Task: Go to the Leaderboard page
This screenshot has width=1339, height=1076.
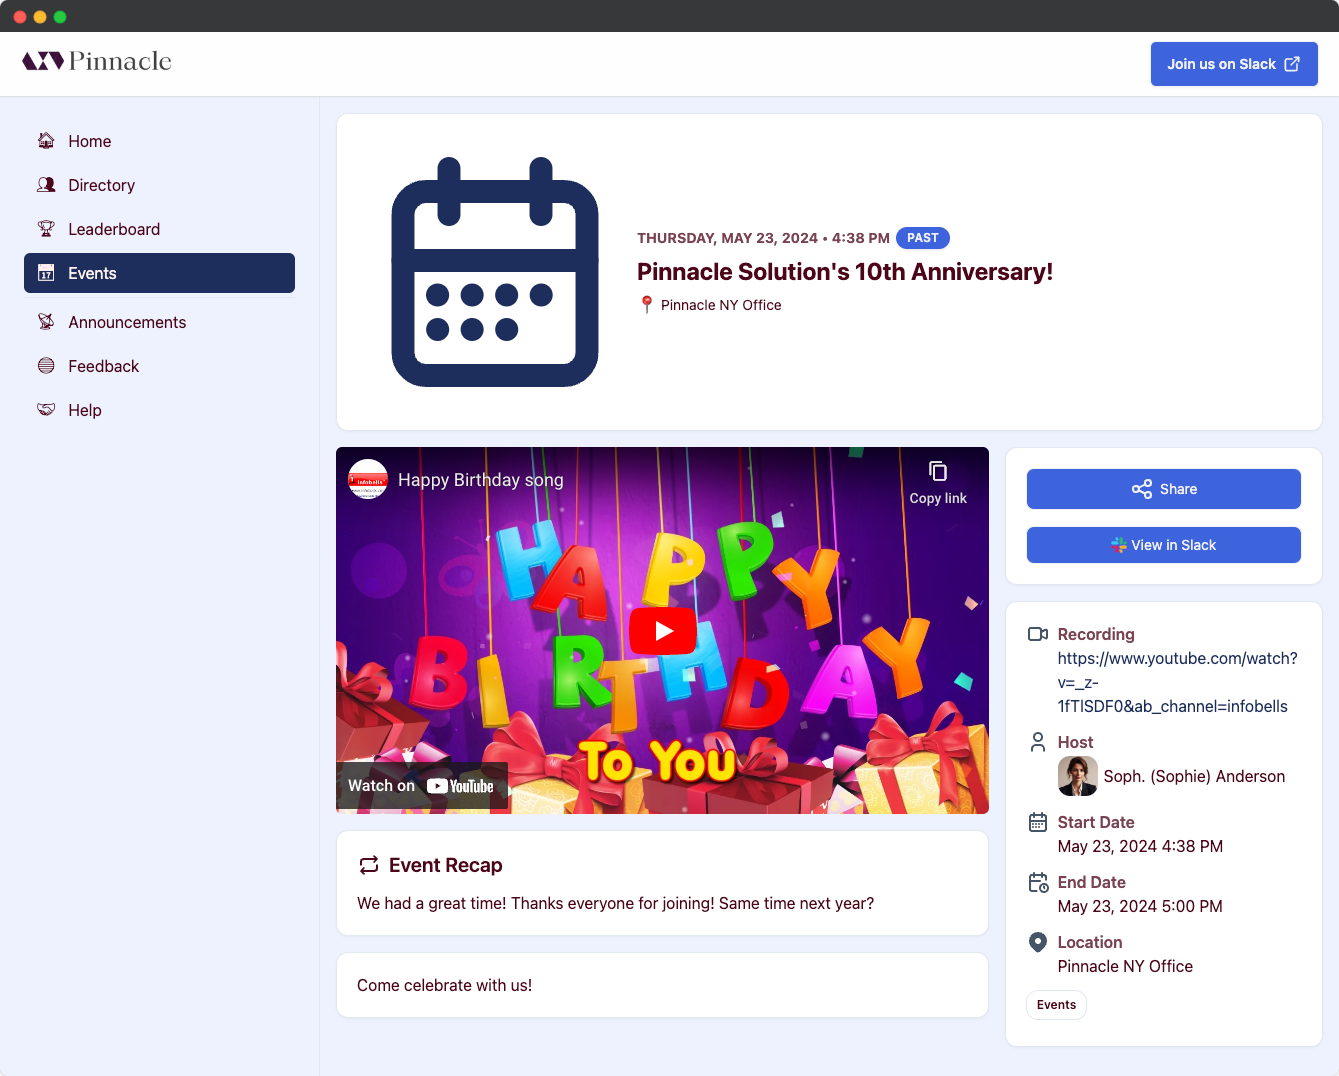Action: tap(159, 229)
